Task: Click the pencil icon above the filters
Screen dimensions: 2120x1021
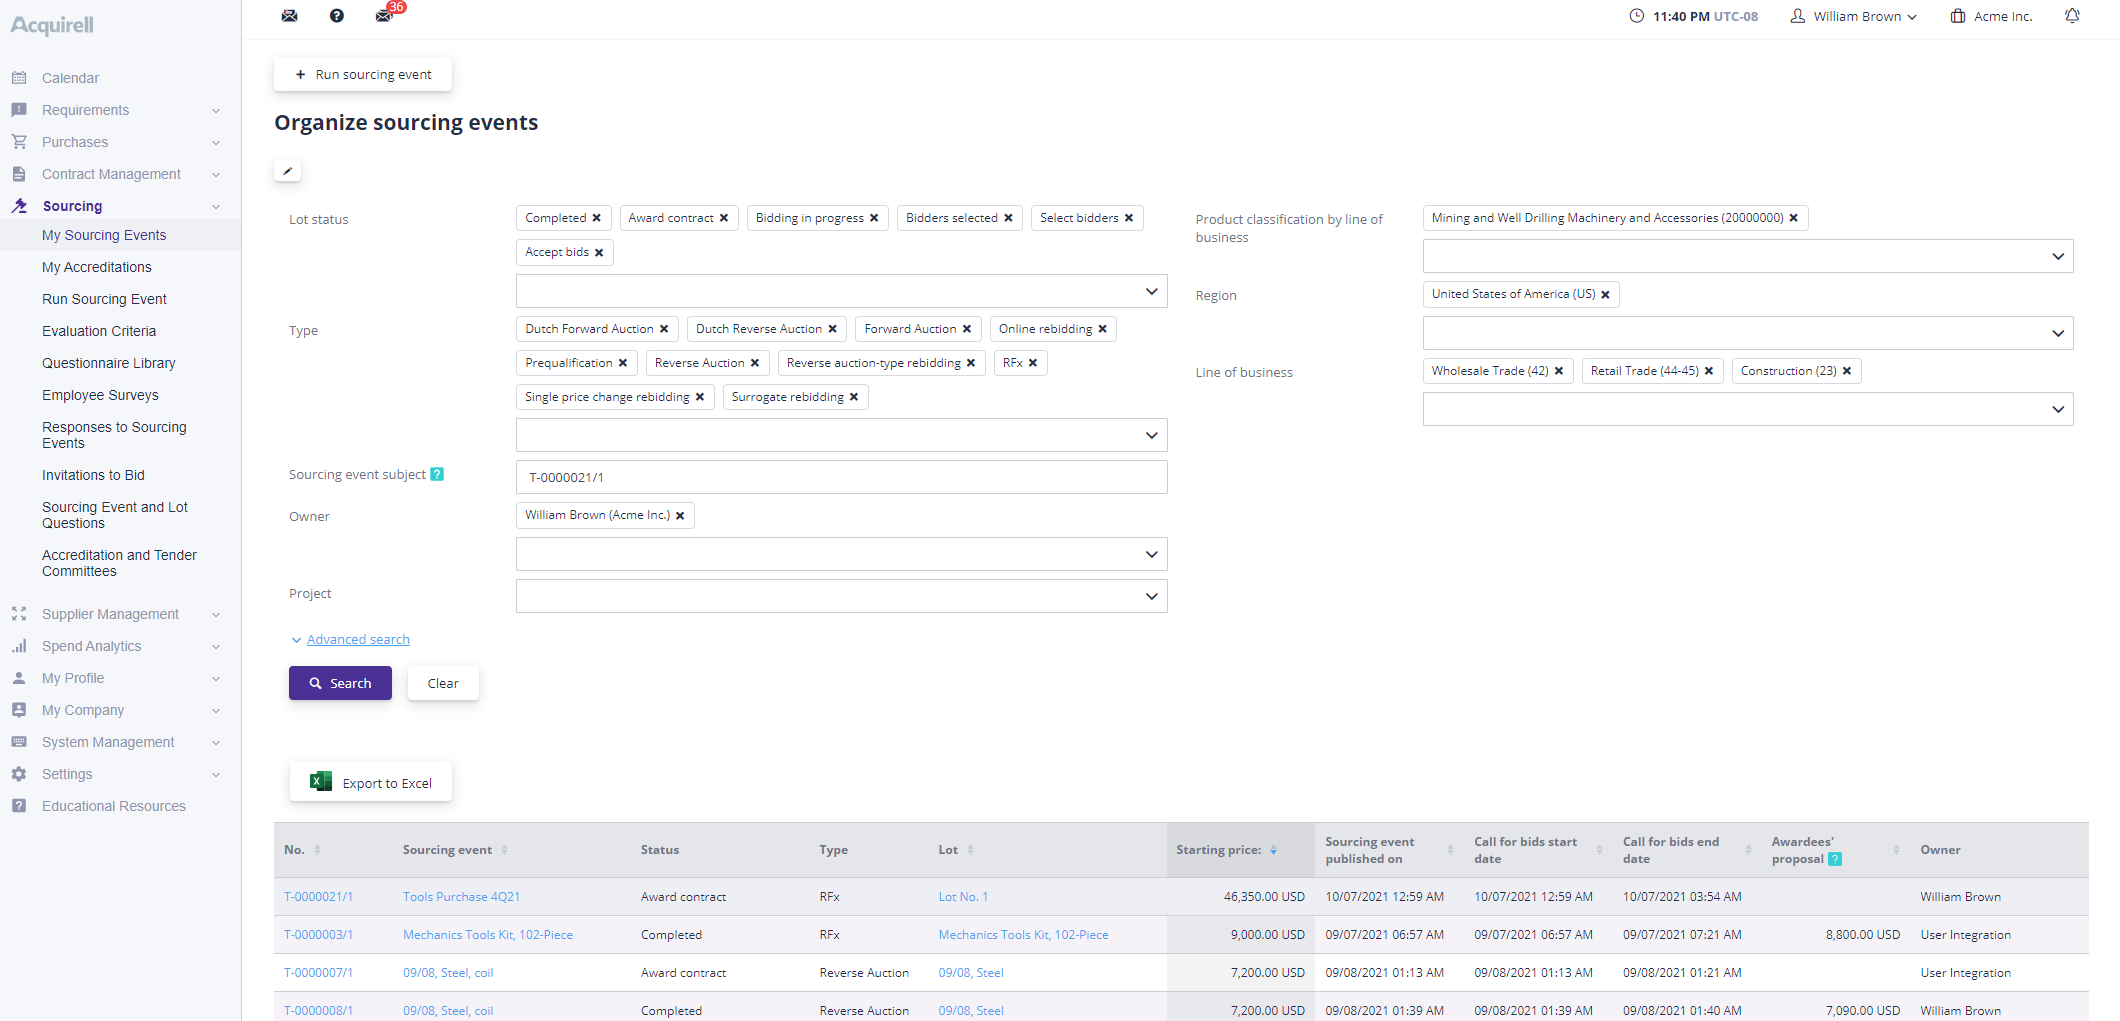Action: point(287,170)
